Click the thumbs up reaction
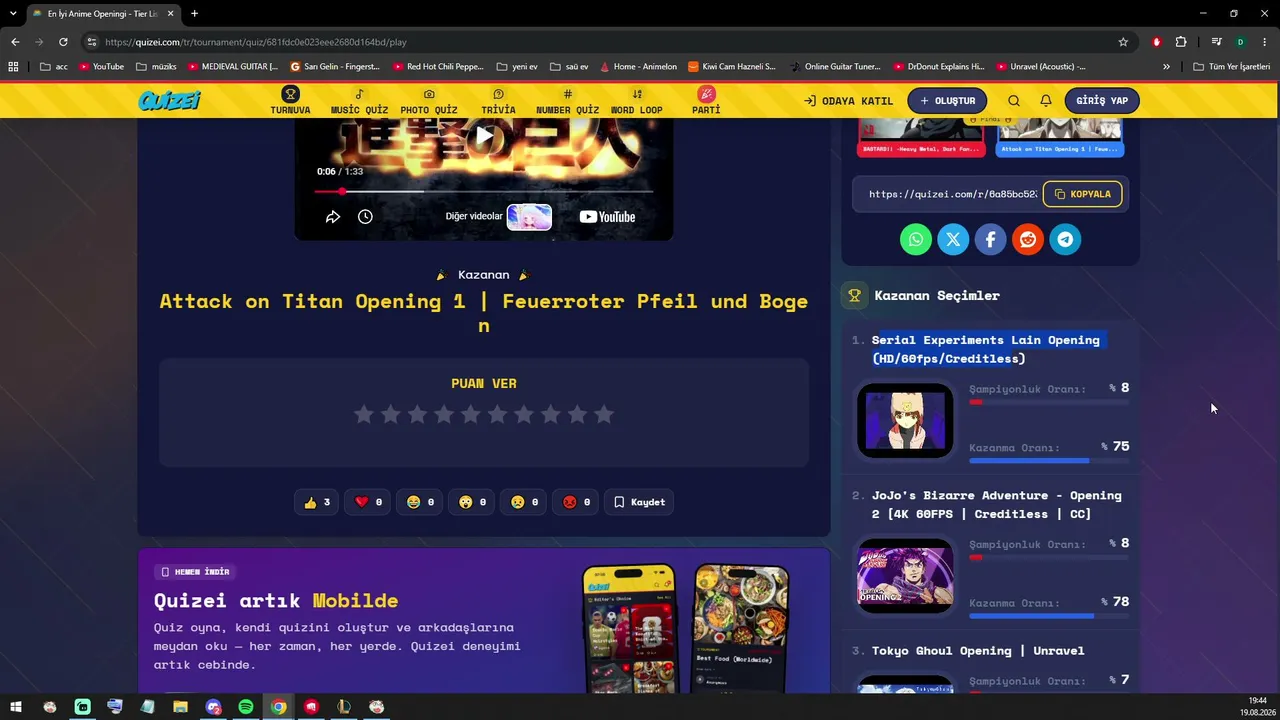Viewport: 1280px width, 720px height. click(x=317, y=502)
